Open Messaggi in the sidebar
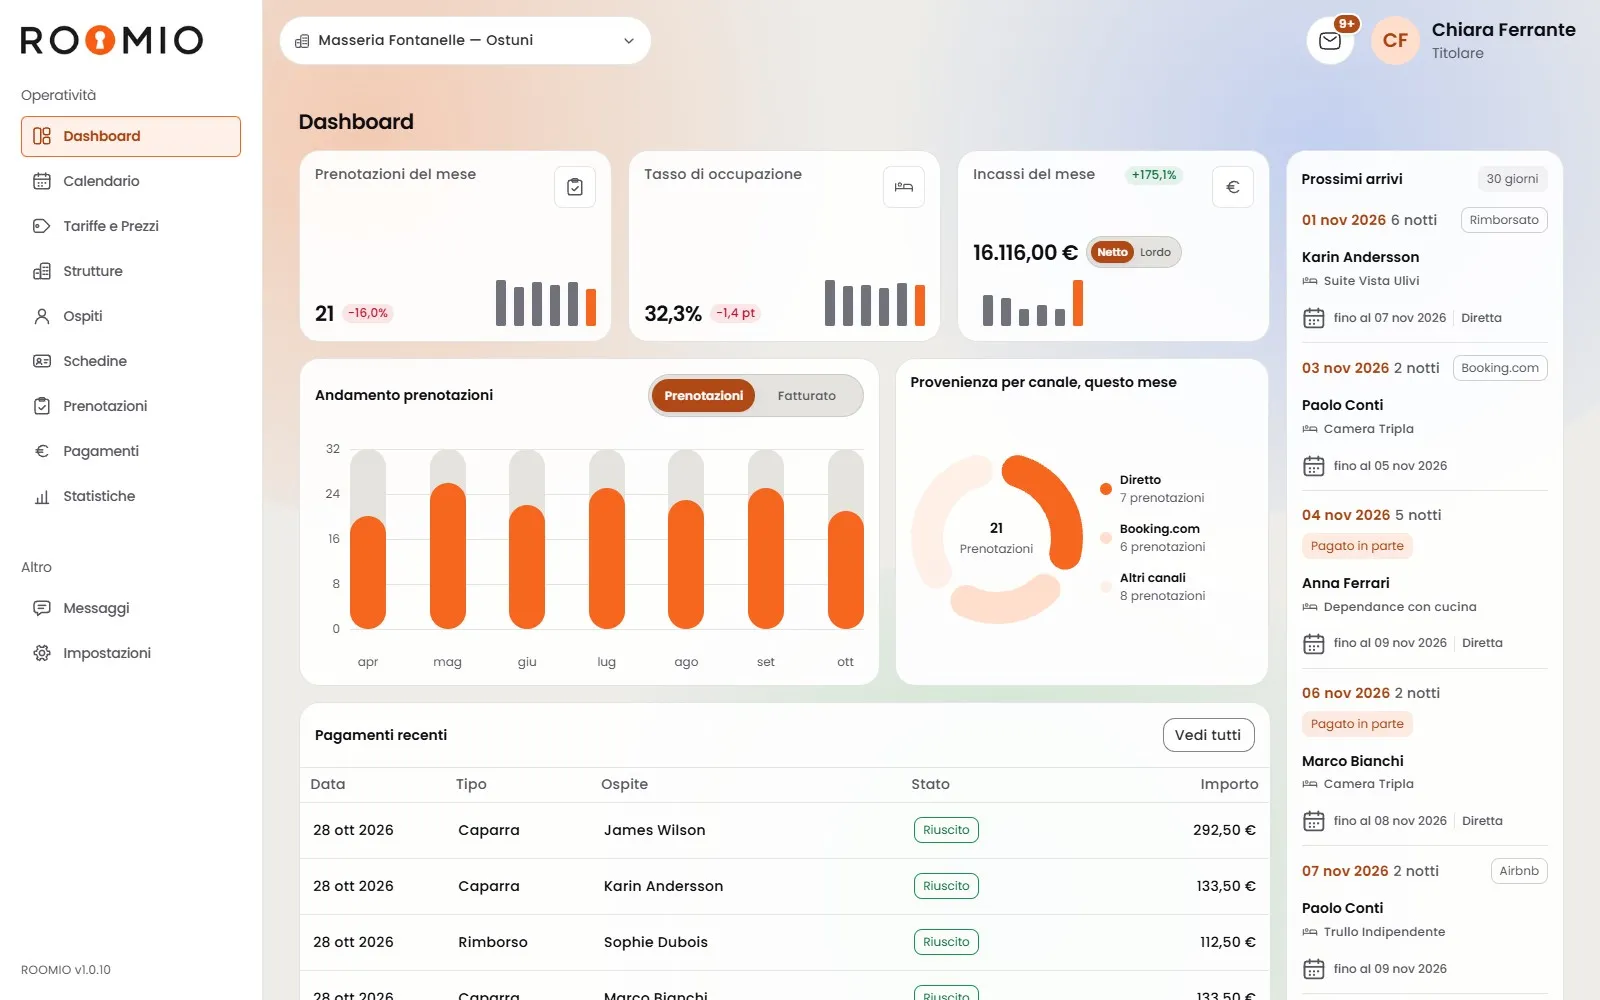The image size is (1600, 1000). coord(131,608)
